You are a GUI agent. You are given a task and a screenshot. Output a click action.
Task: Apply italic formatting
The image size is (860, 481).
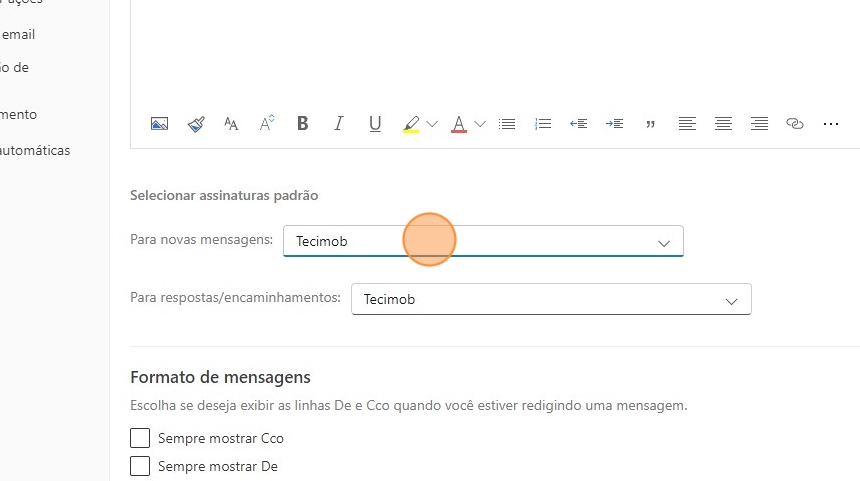click(339, 124)
